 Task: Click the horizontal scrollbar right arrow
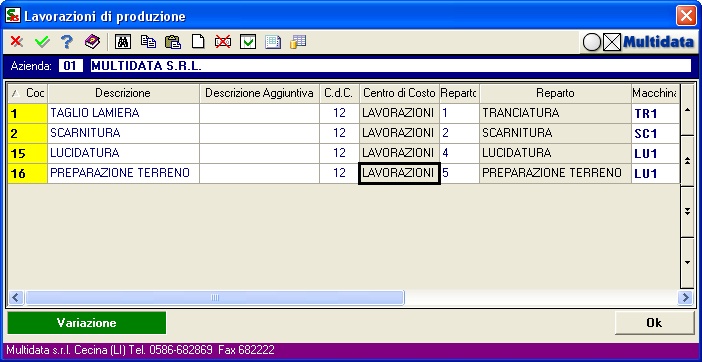[685, 298]
